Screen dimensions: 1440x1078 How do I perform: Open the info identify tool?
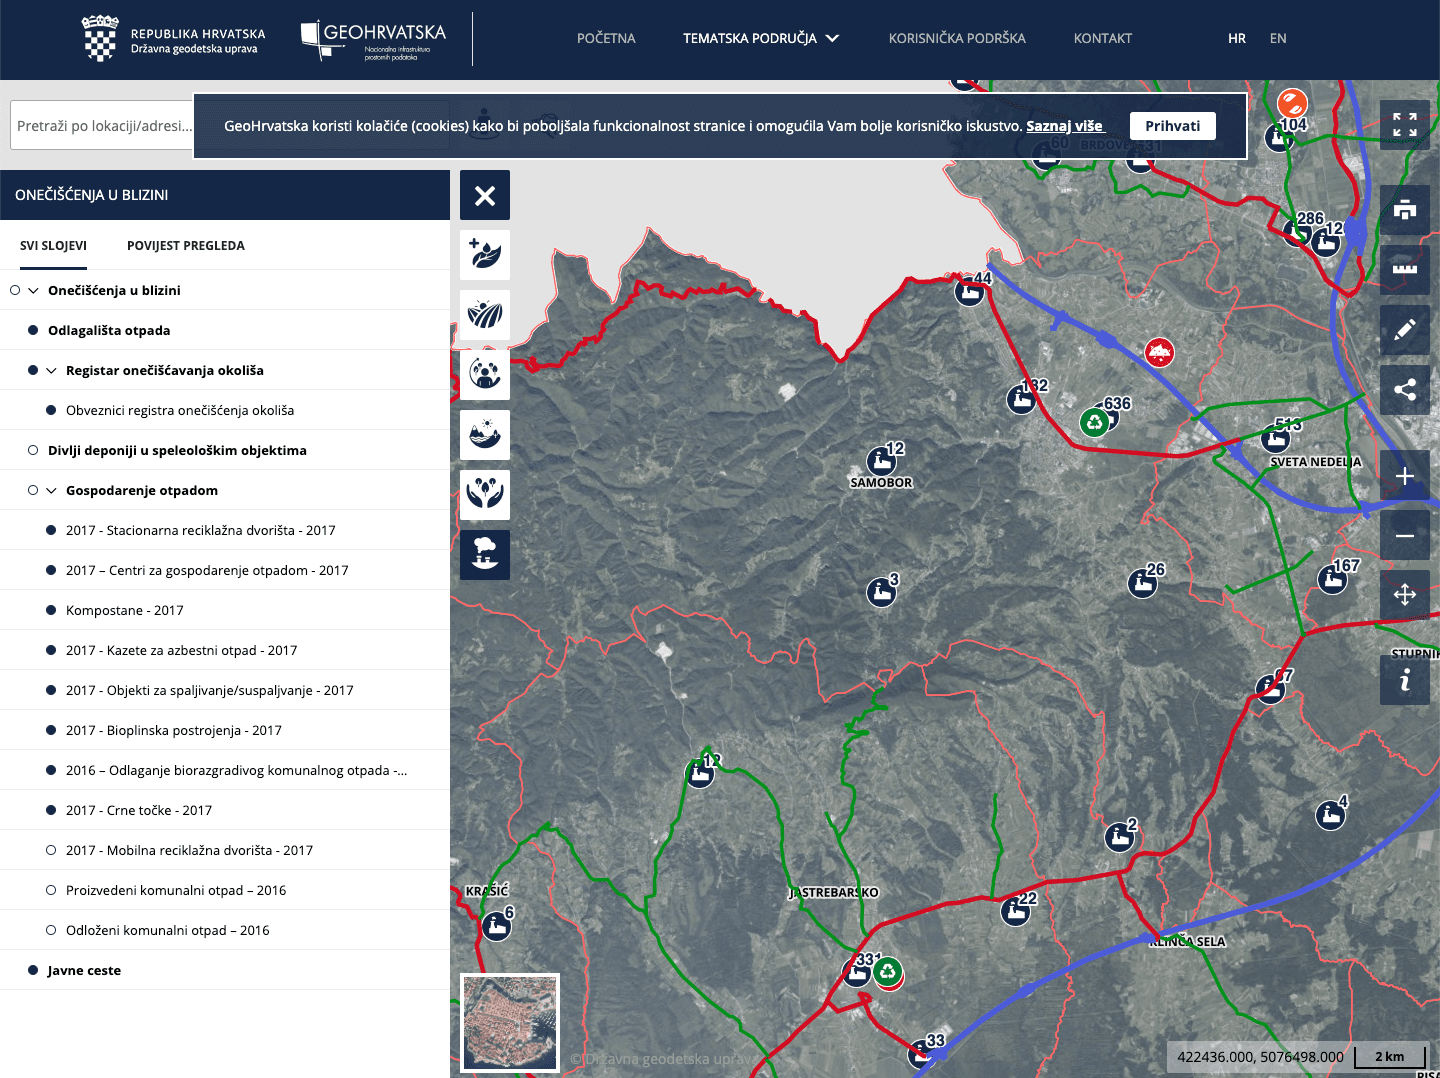tap(1405, 680)
